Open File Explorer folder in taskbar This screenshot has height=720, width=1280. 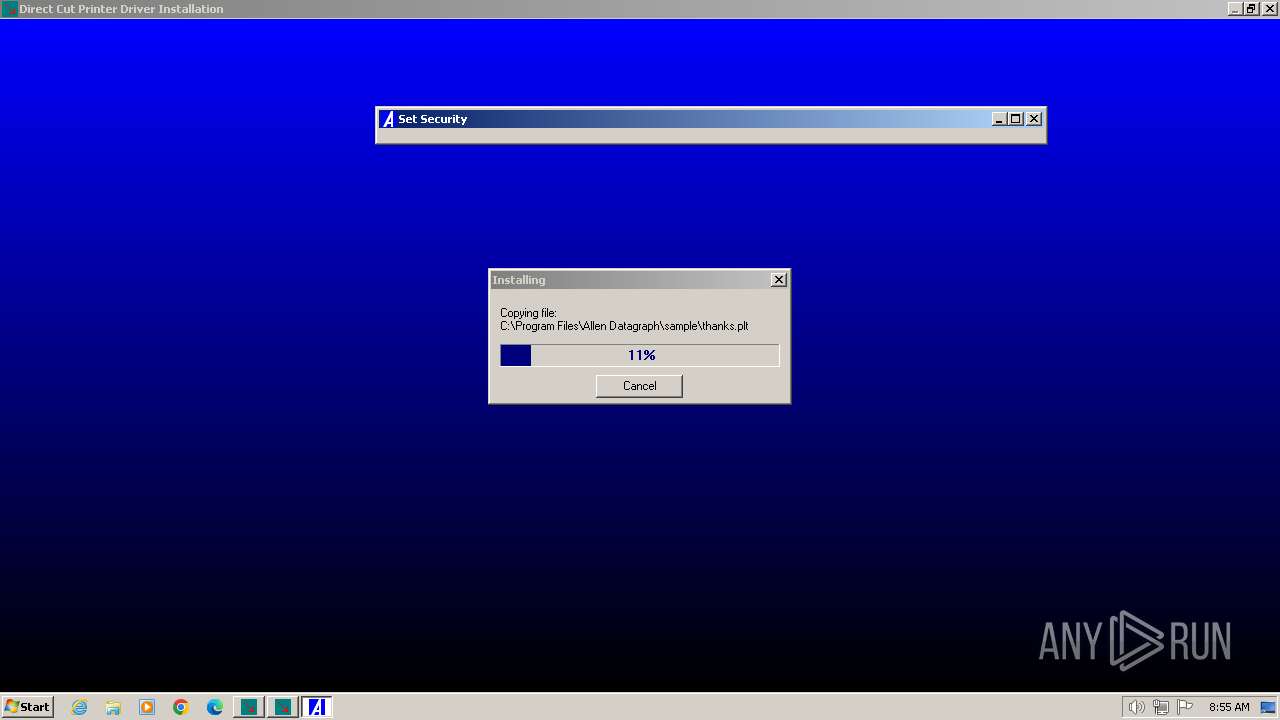coord(113,707)
